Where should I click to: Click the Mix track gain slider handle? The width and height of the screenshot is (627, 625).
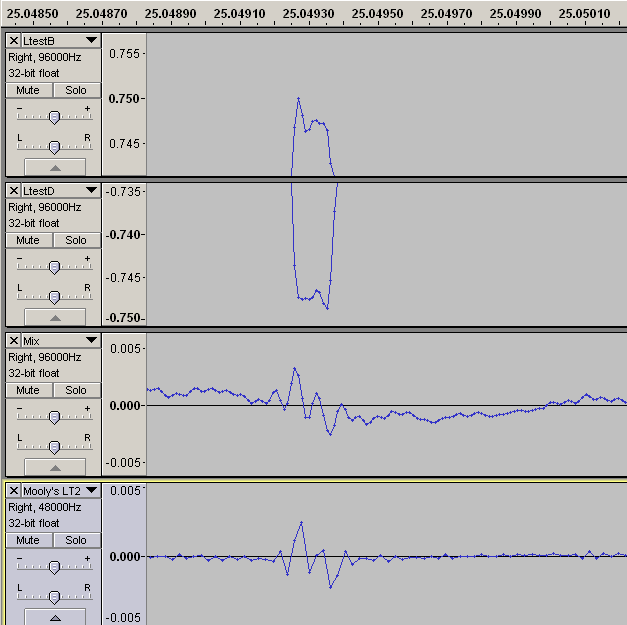pyautogui.click(x=54, y=417)
